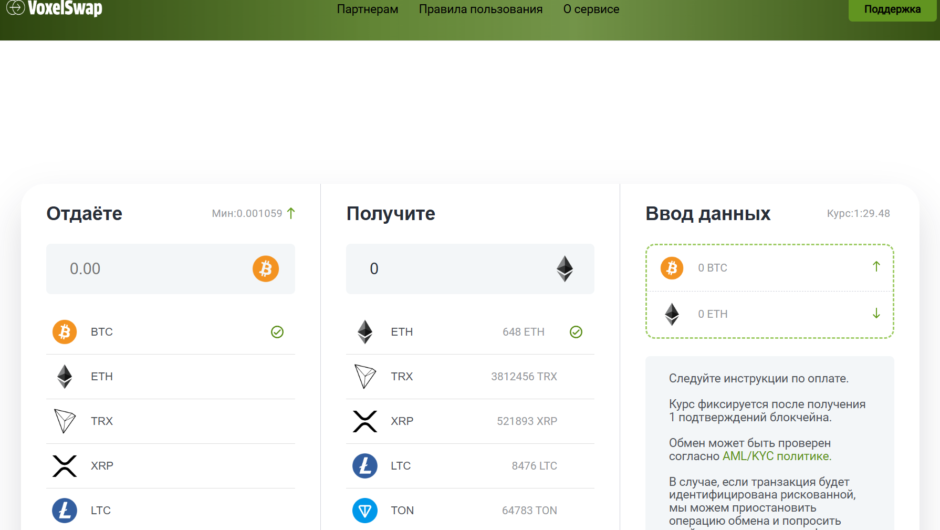Toggle the ETH selected checkmark in Получите
Viewport: 940px width, 530px height.
pyautogui.click(x=576, y=332)
